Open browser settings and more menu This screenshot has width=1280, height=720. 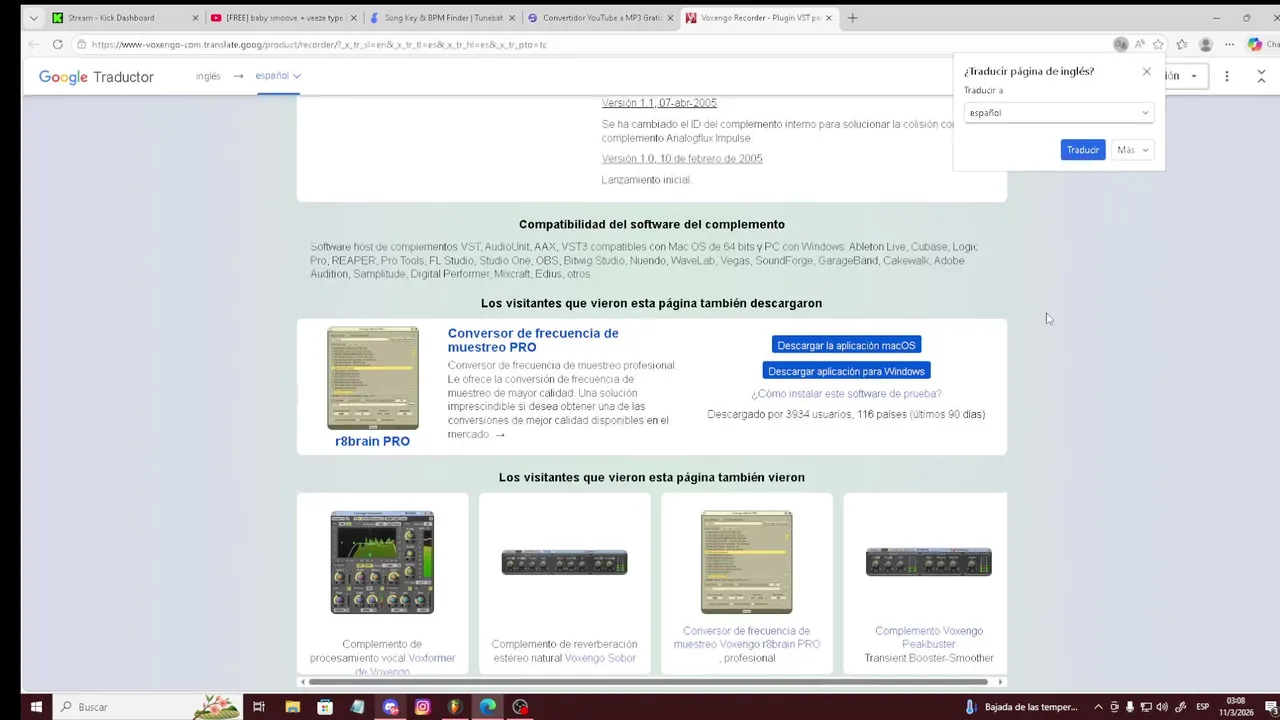1230,44
